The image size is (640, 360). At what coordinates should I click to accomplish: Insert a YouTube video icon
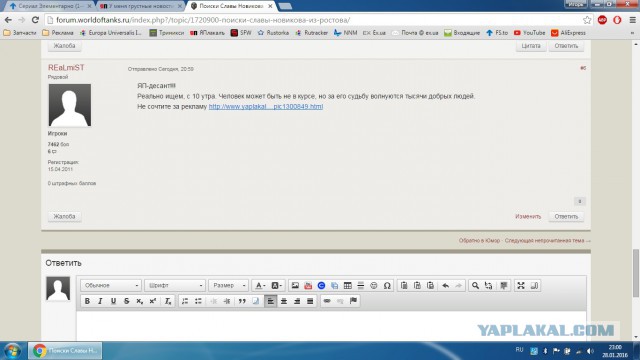308,285
